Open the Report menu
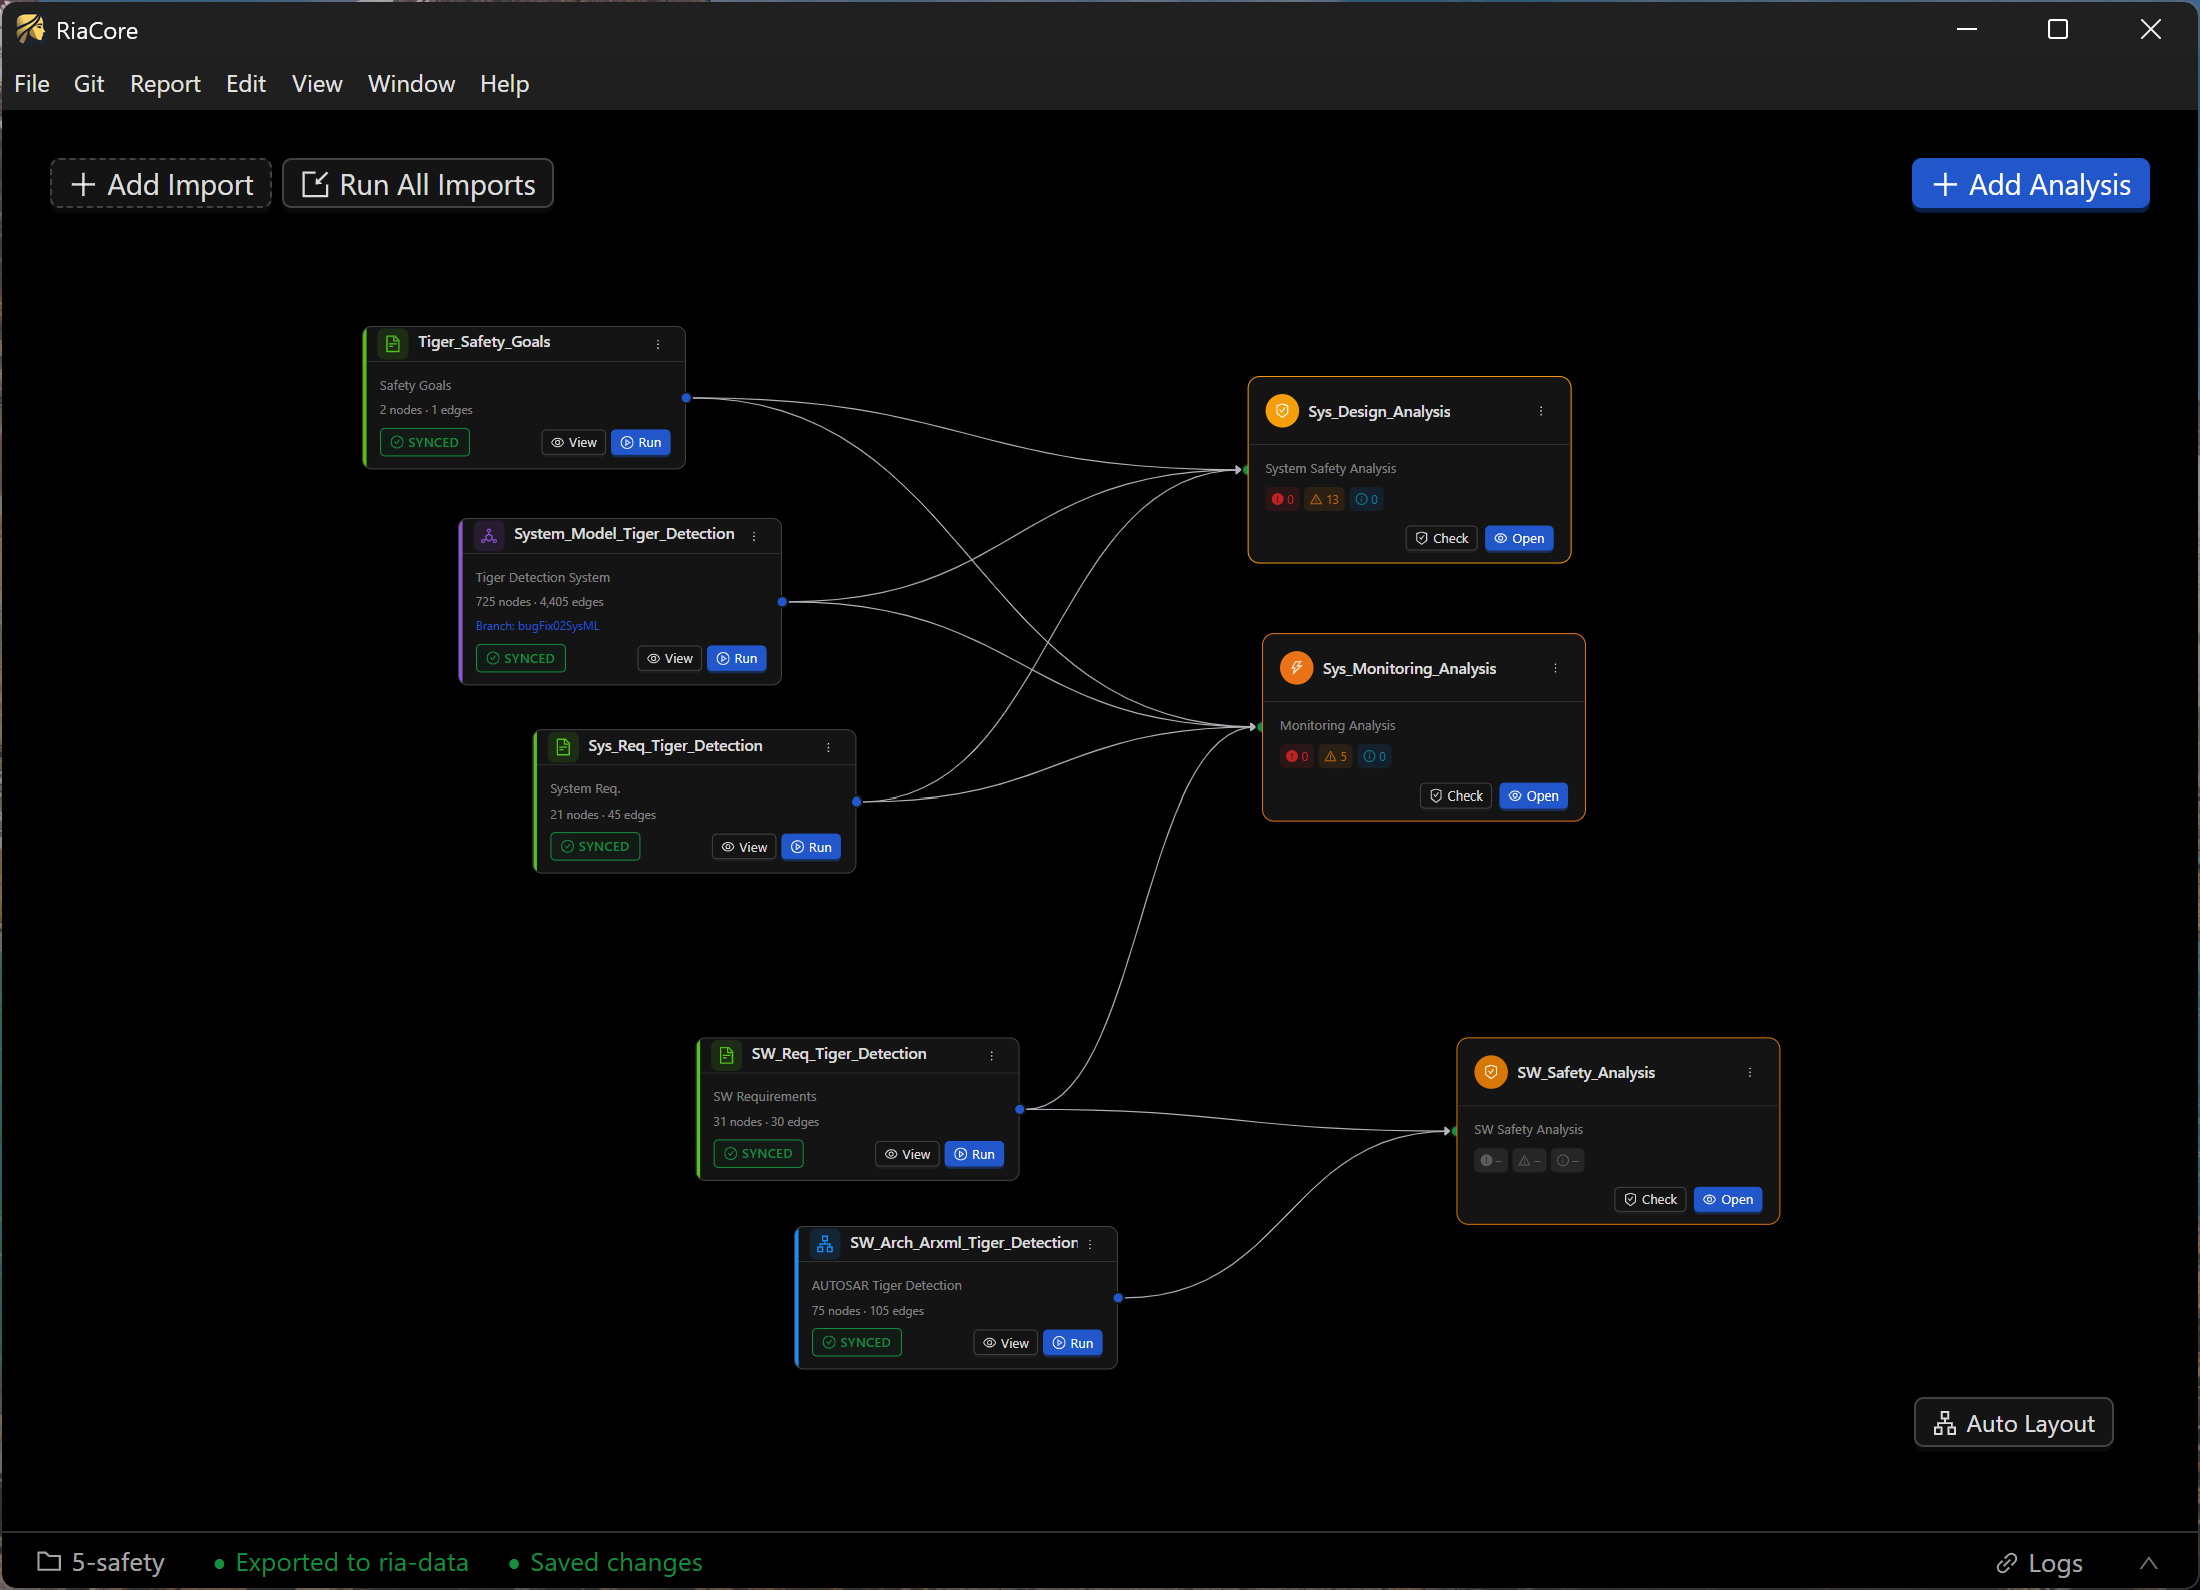The width and height of the screenshot is (2200, 1590). [165, 84]
